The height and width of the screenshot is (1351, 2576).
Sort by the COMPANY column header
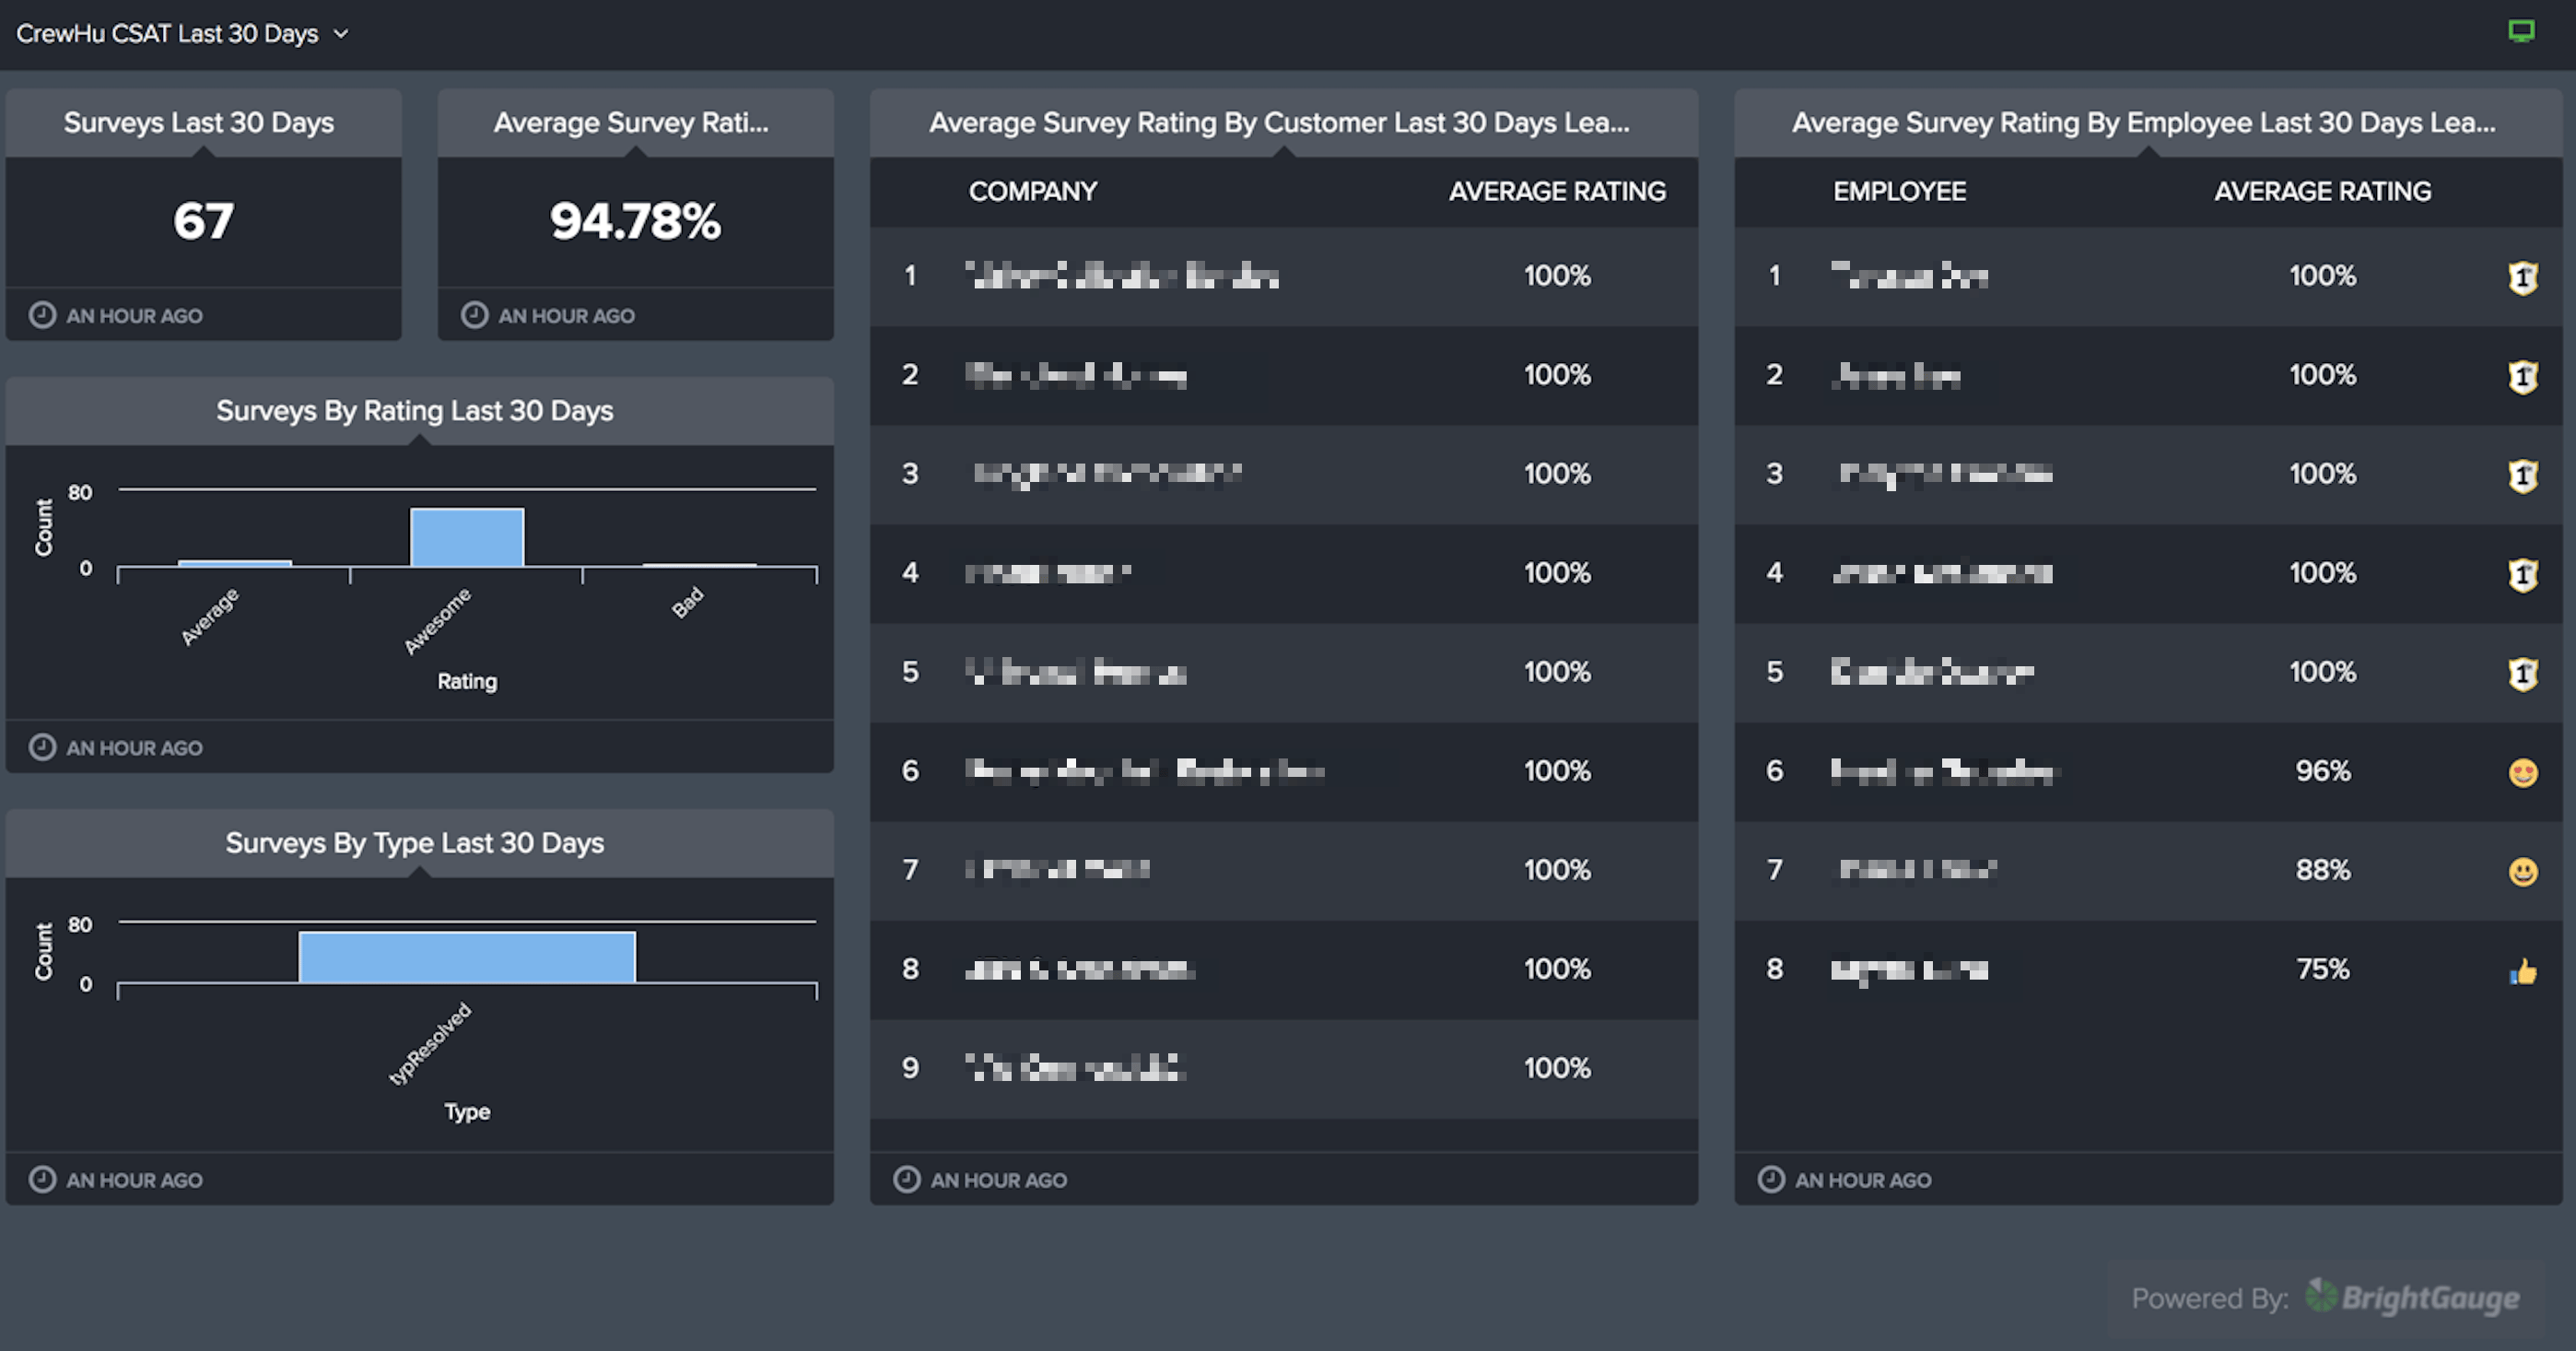[1032, 191]
